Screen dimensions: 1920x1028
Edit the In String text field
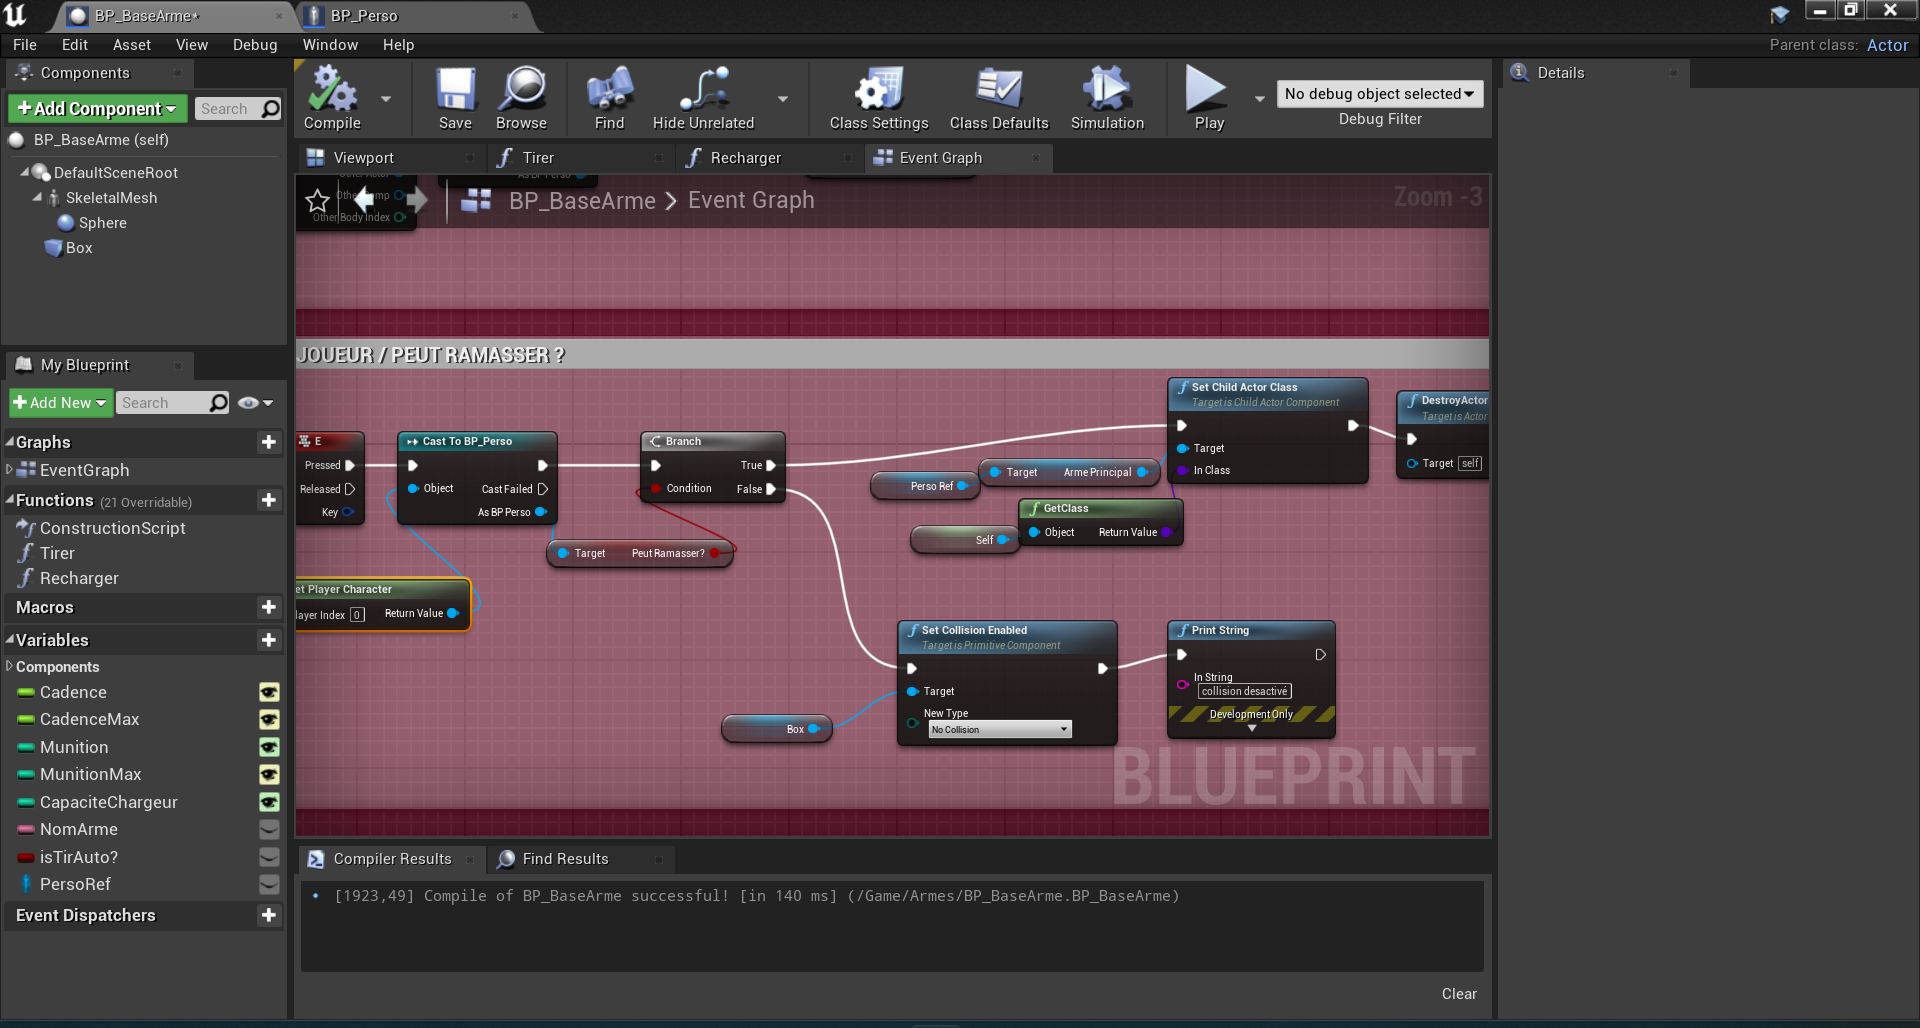1244,691
